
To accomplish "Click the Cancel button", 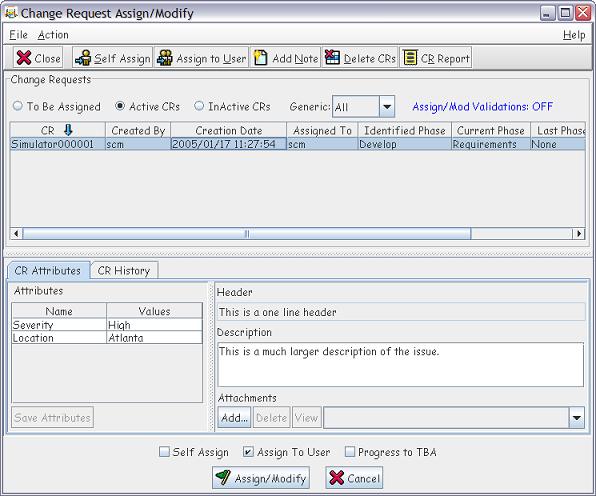I will point(354,478).
